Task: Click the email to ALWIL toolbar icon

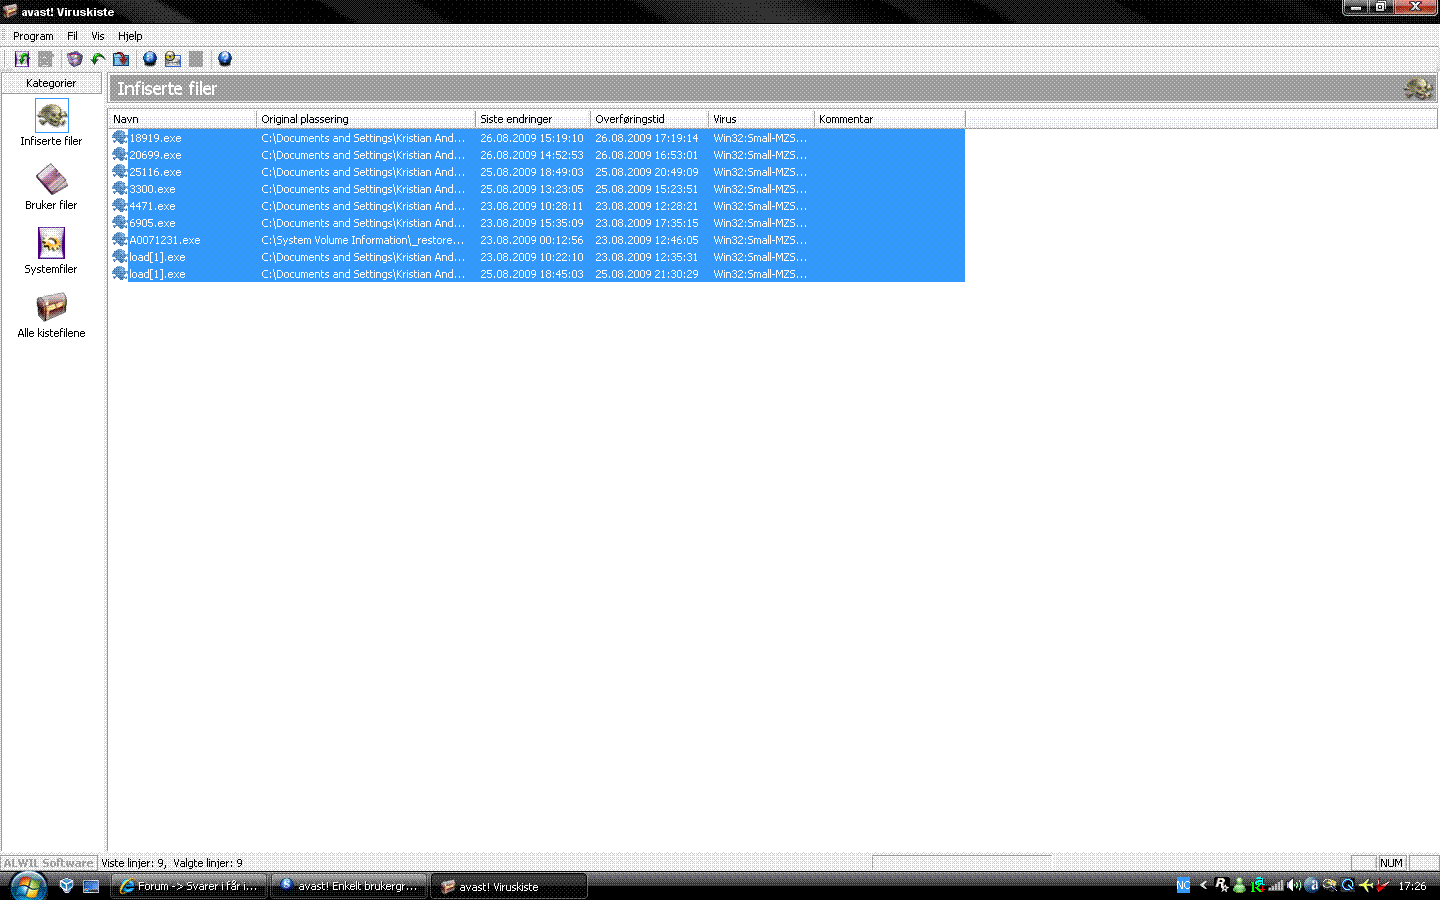Action: pos(173,59)
